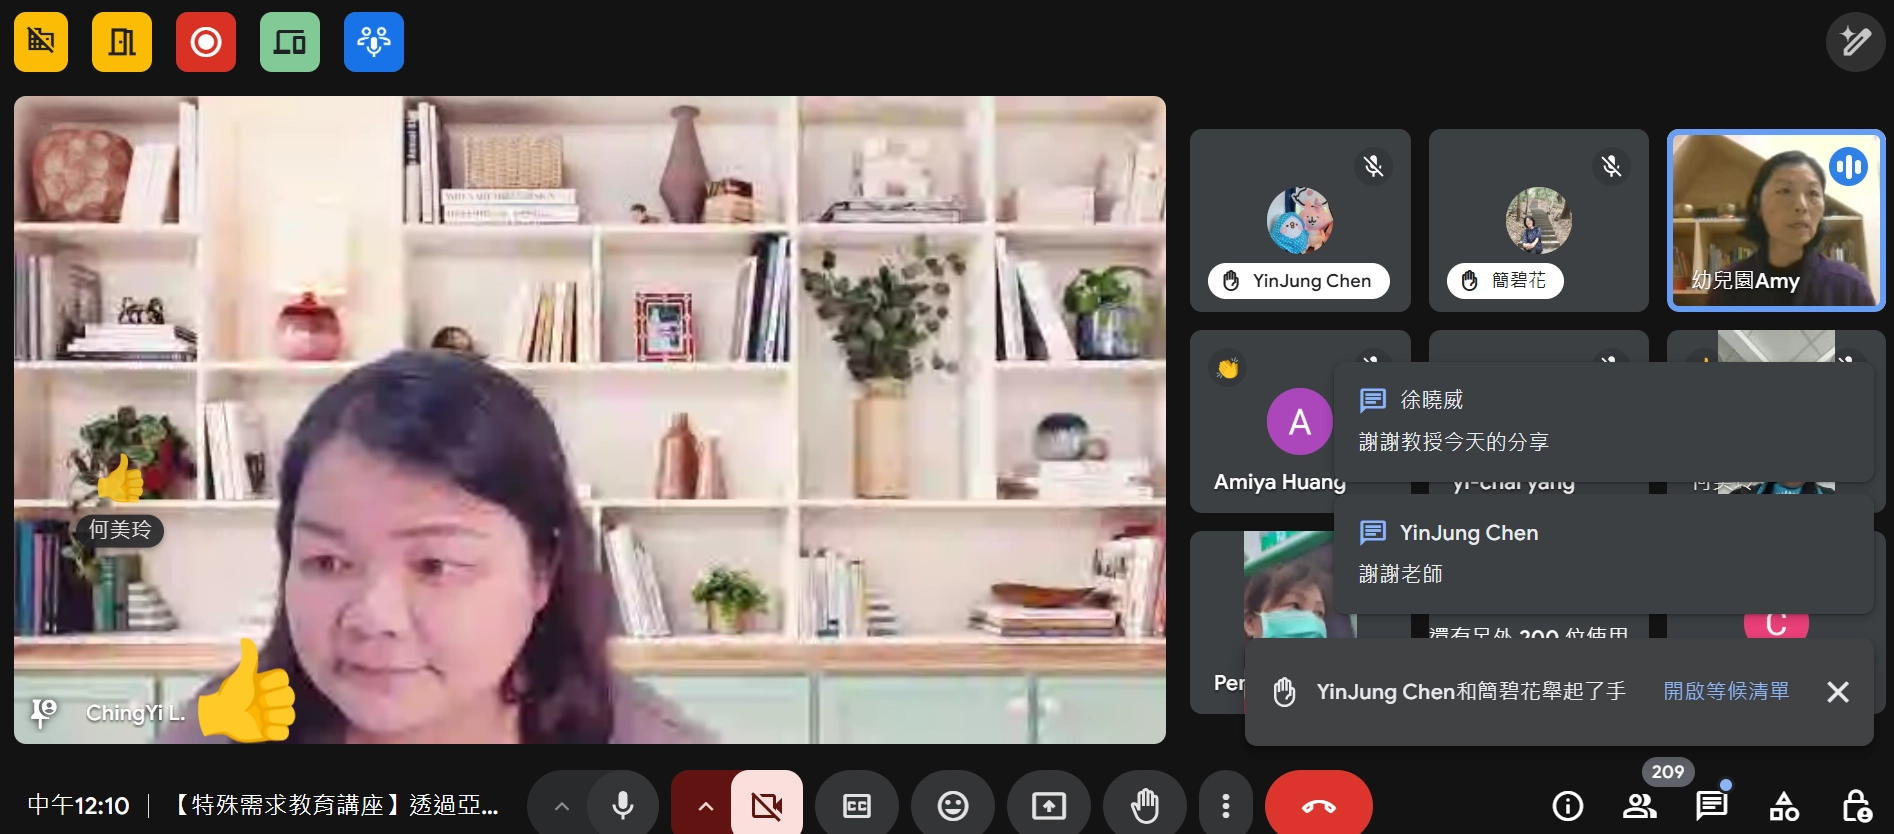Open the visual effects magic wand

point(1855,42)
